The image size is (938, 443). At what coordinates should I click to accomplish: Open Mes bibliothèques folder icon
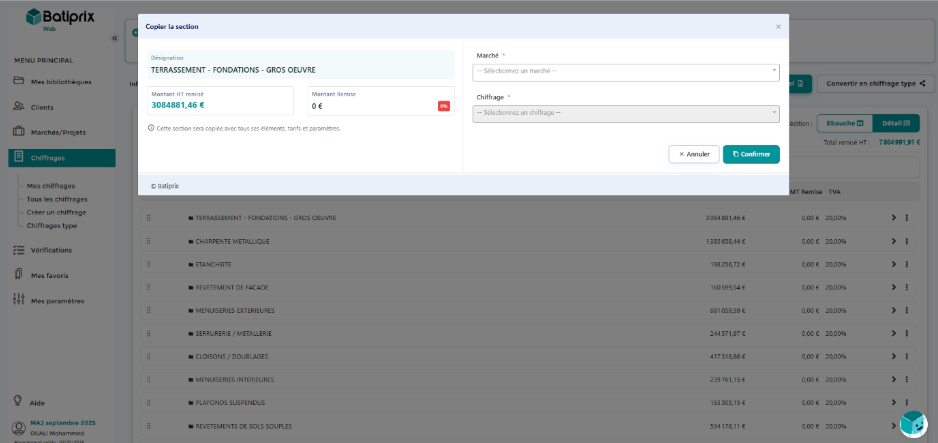point(19,81)
